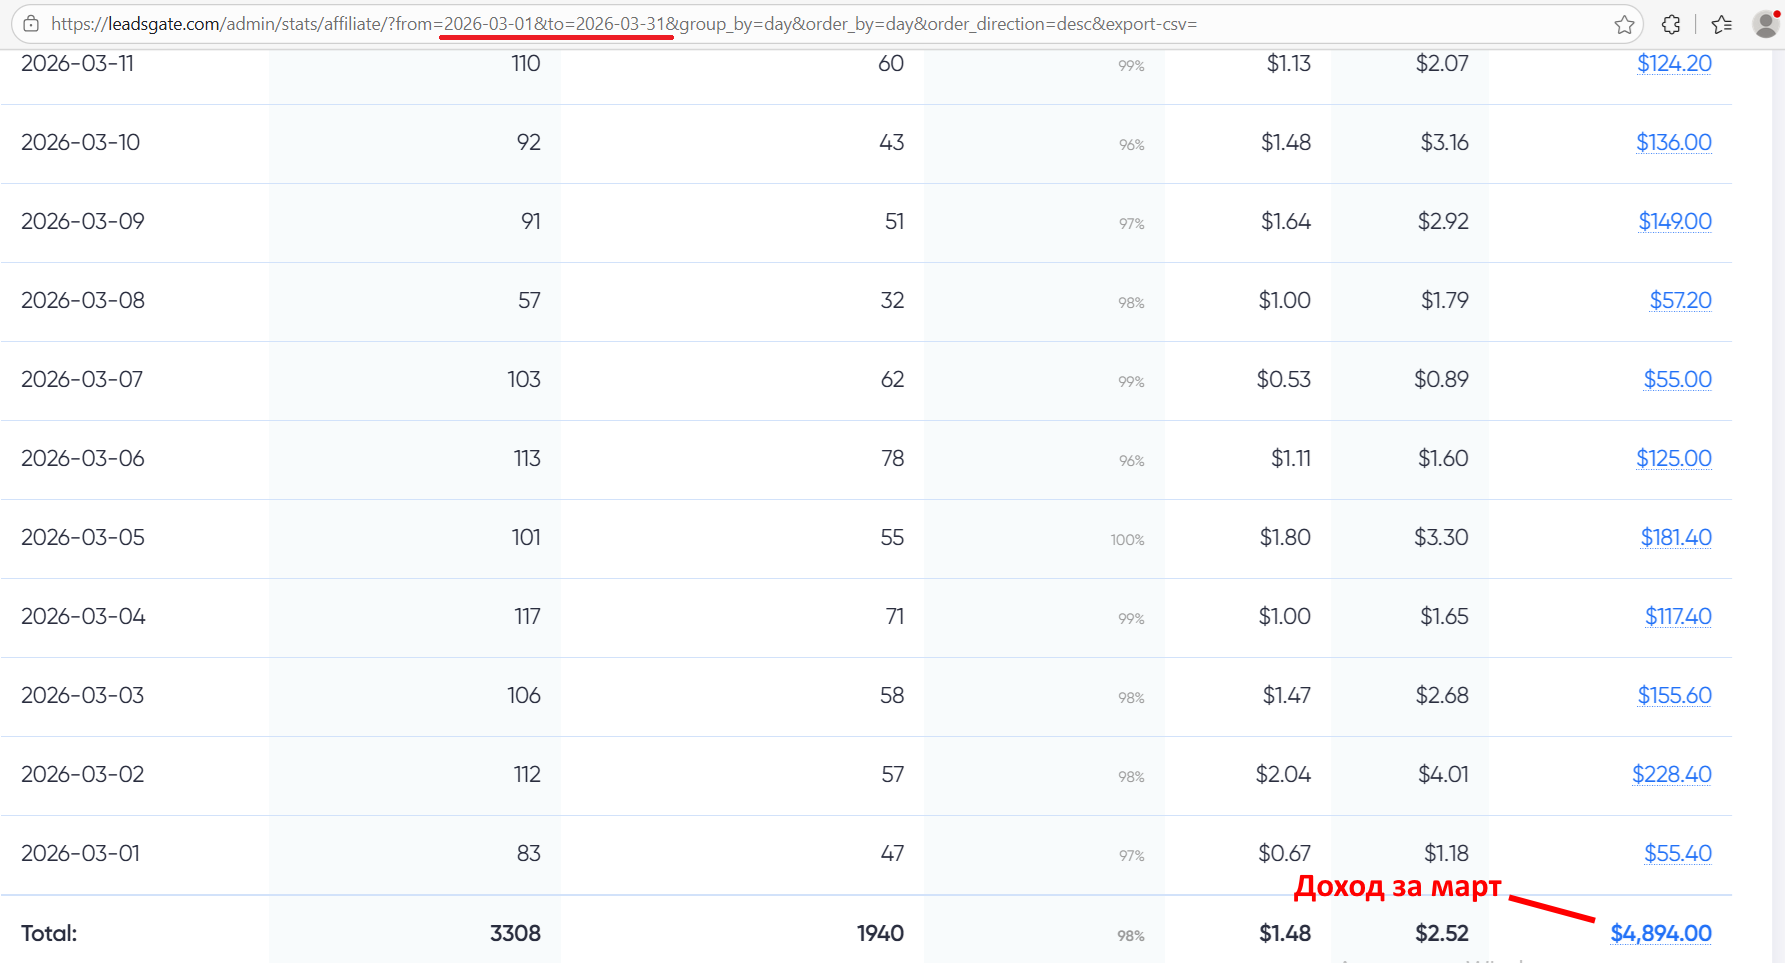Bookmark this page with the star icon
This screenshot has height=963, width=1785.
[x=1624, y=24]
